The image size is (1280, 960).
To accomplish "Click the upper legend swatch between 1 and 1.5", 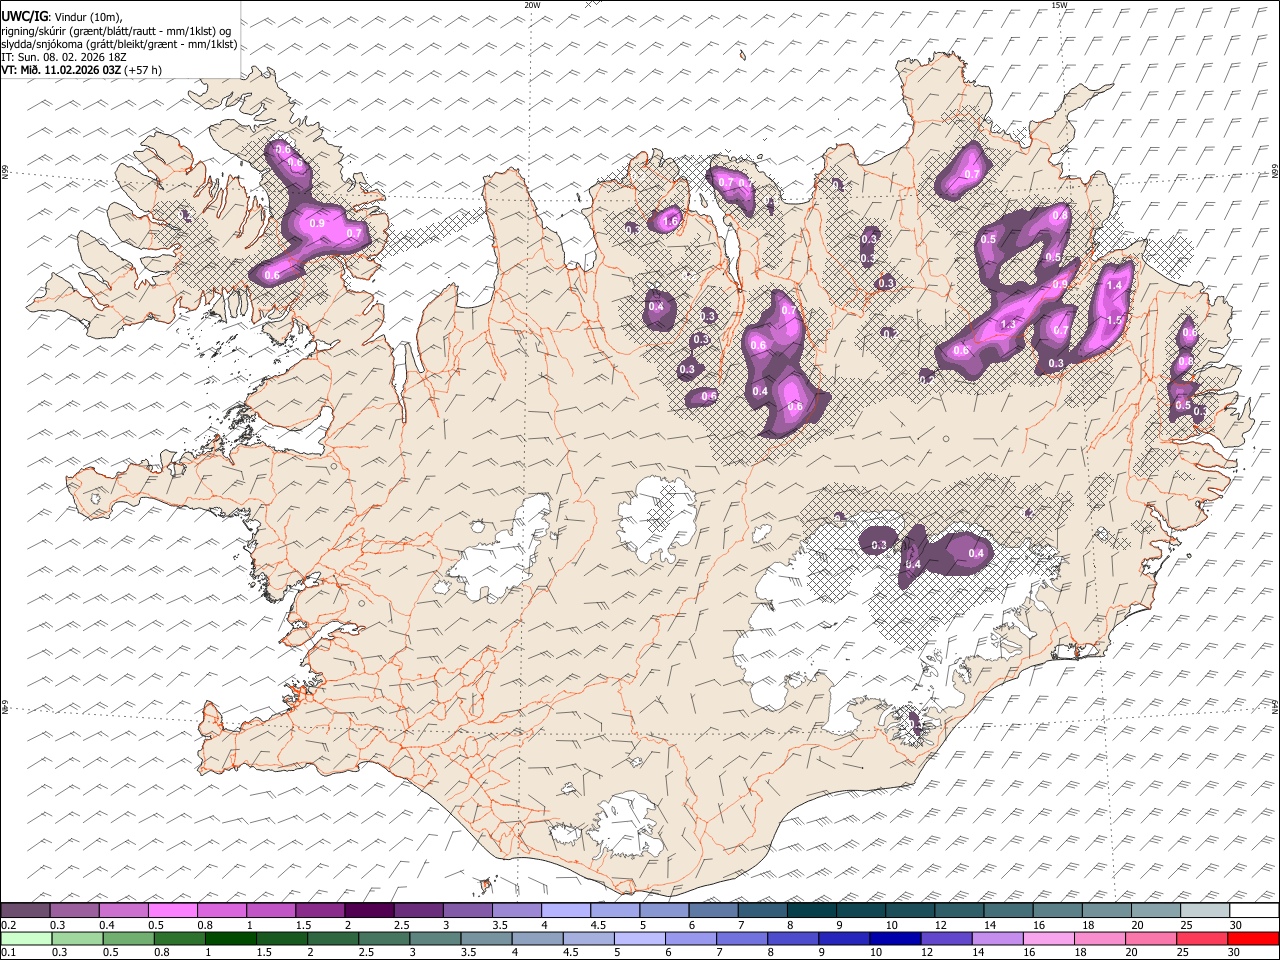I will [271, 910].
